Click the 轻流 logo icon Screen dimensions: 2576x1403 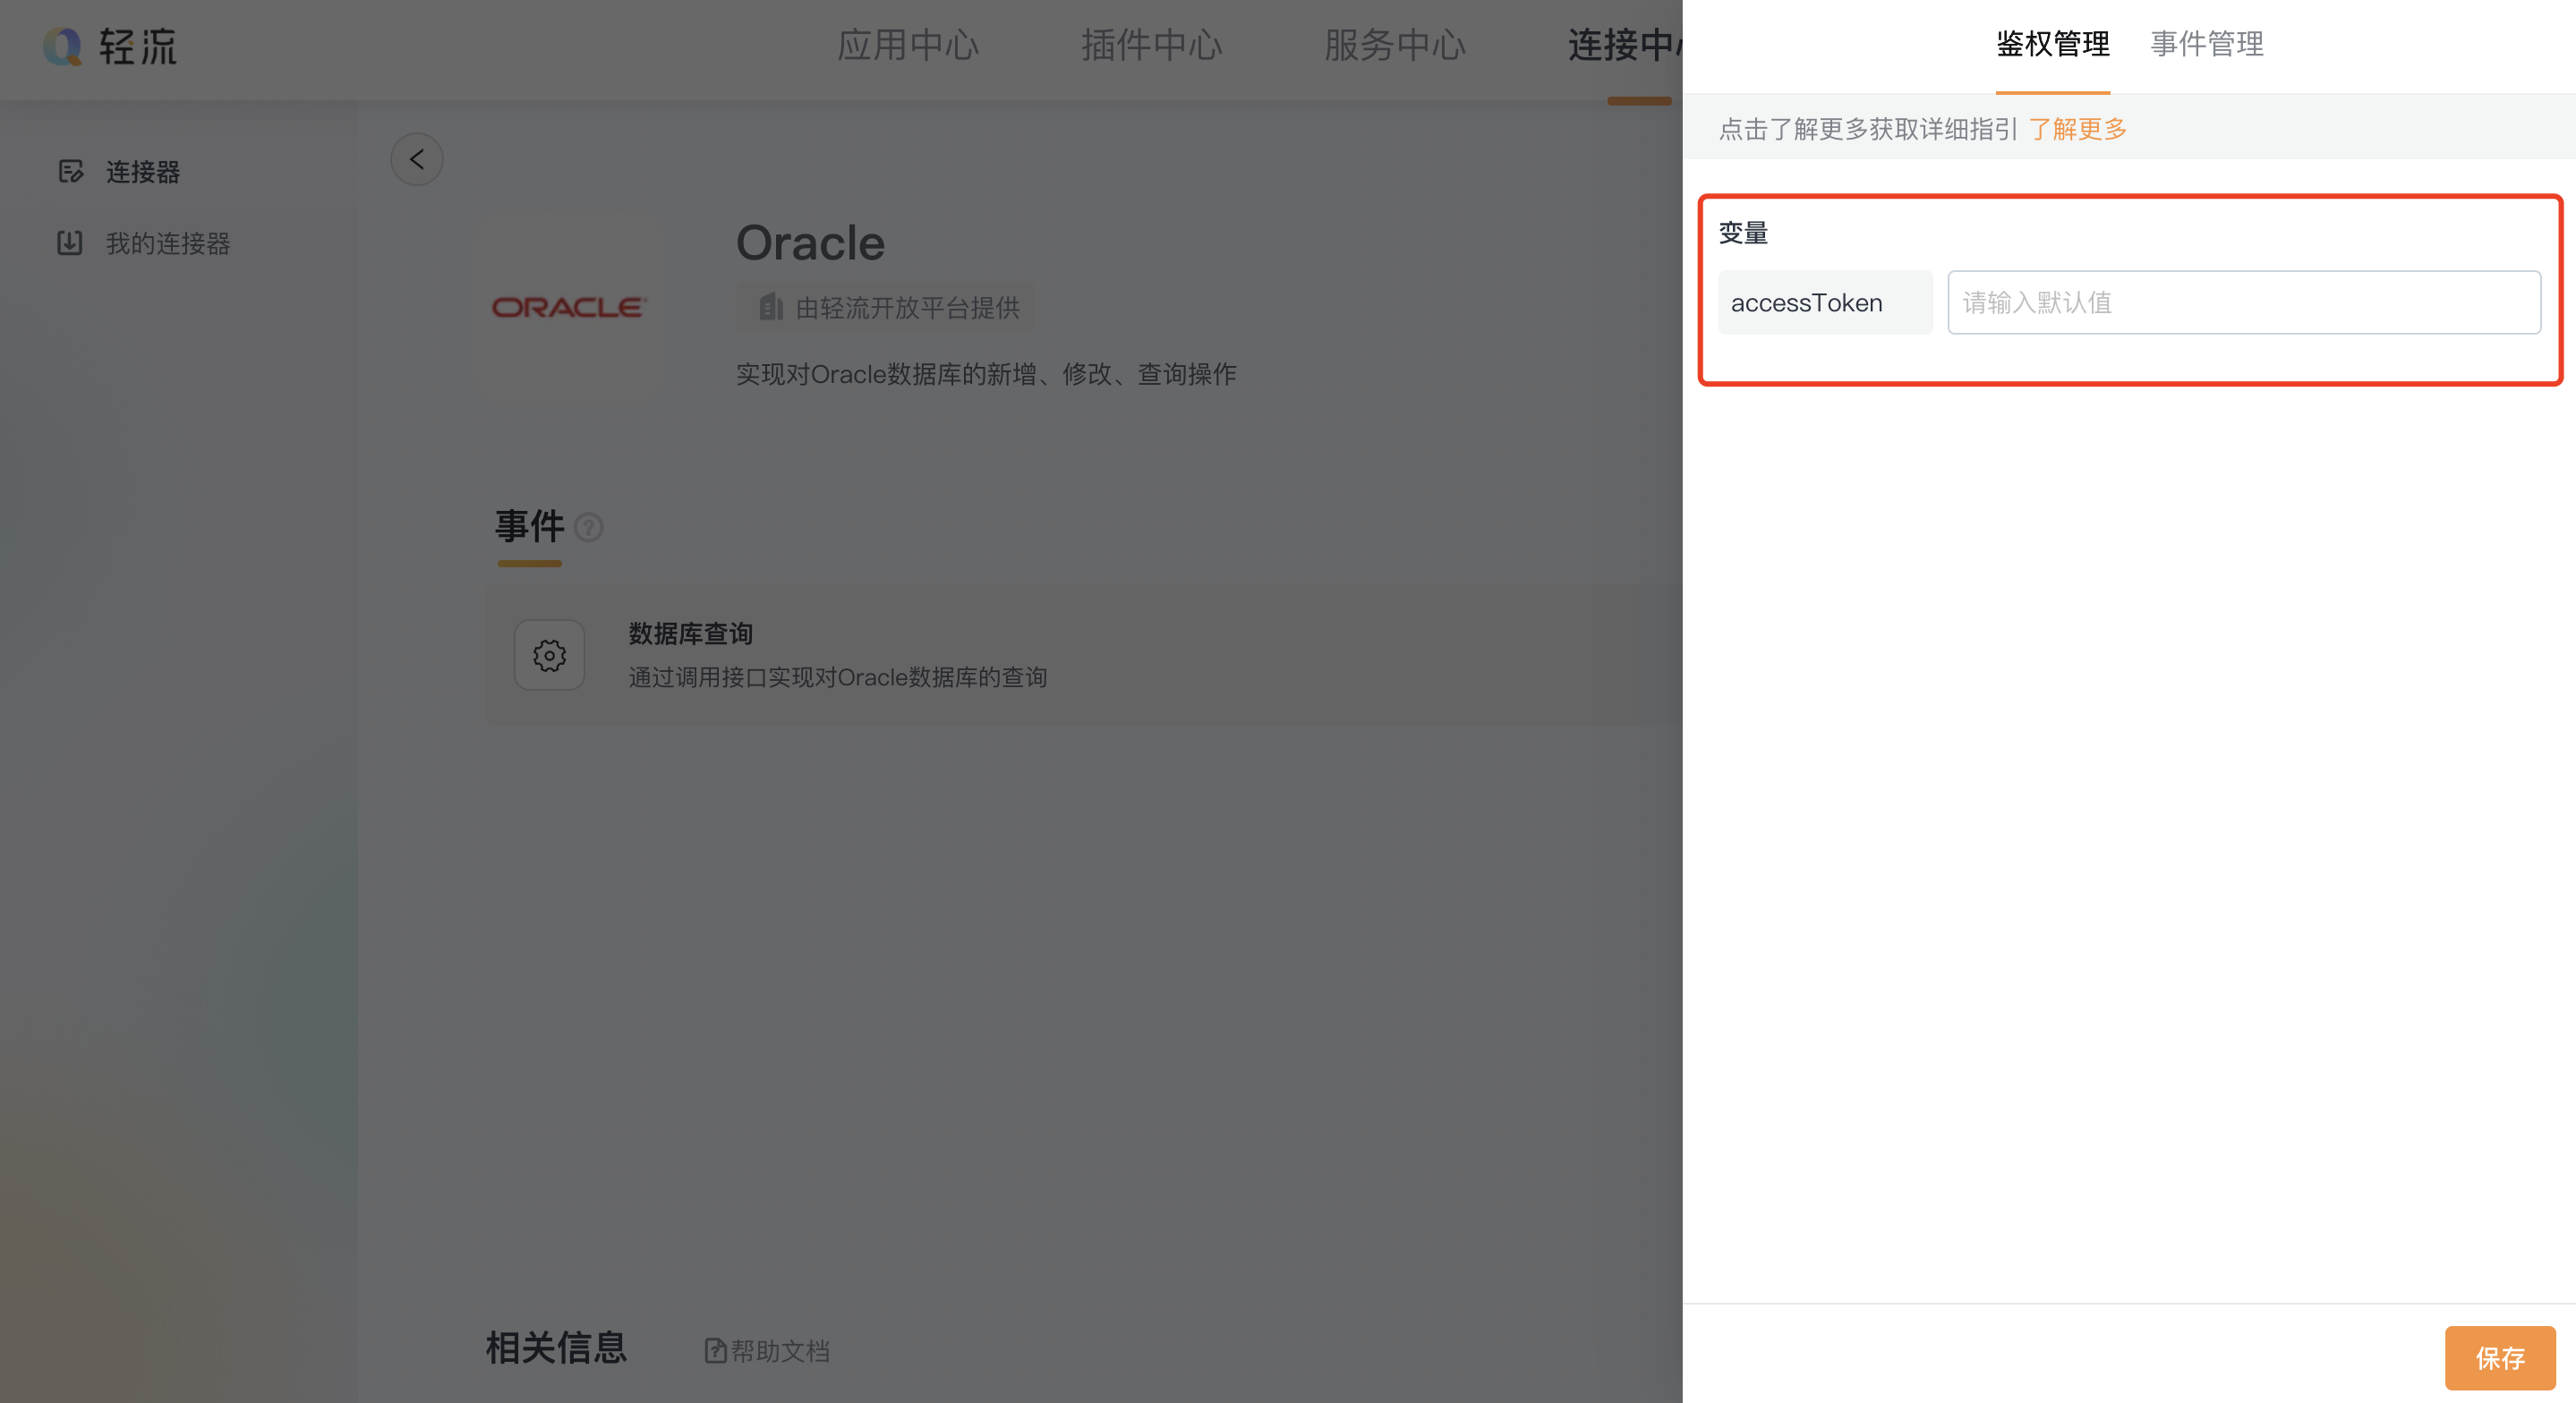click(x=62, y=46)
